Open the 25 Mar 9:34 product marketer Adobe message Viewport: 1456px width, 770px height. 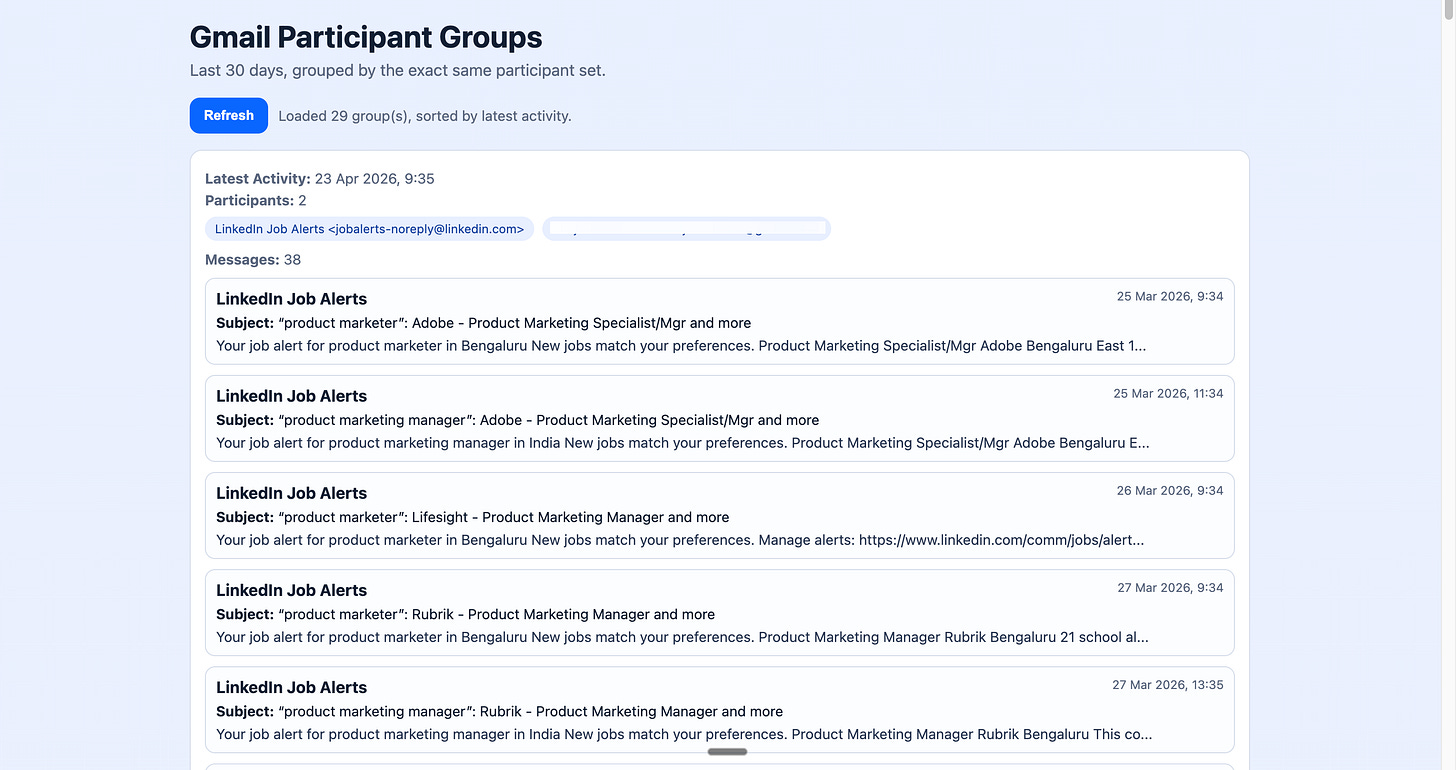pyautogui.click(x=719, y=321)
